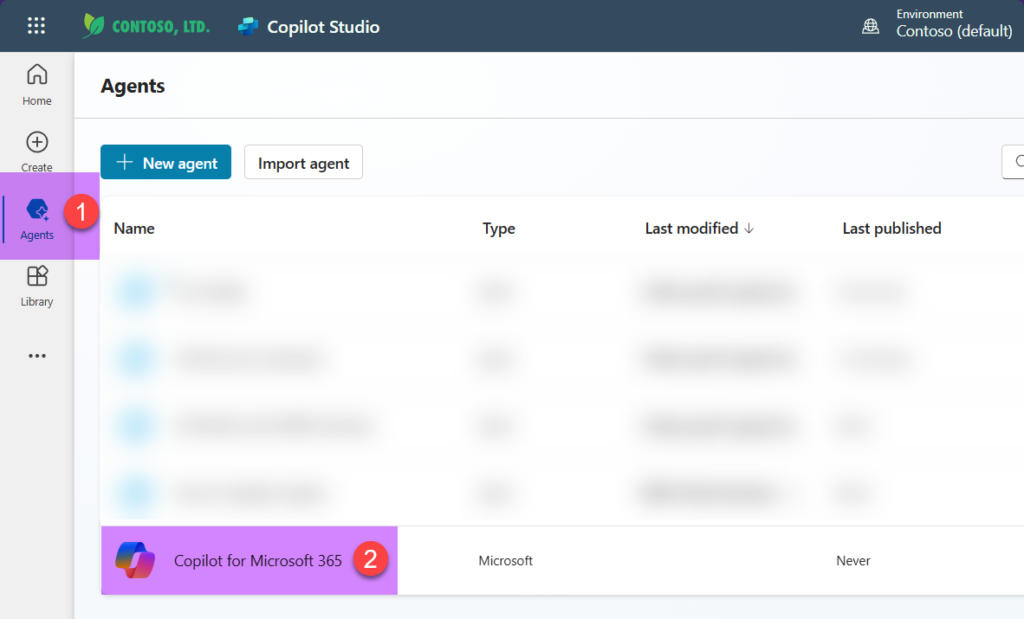This screenshot has height=619, width=1024.
Task: Click the Environment globe icon
Action: [x=871, y=26]
